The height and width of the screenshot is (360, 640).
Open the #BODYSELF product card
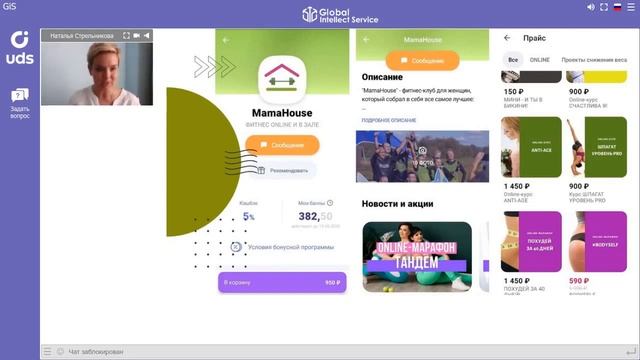coord(596,242)
